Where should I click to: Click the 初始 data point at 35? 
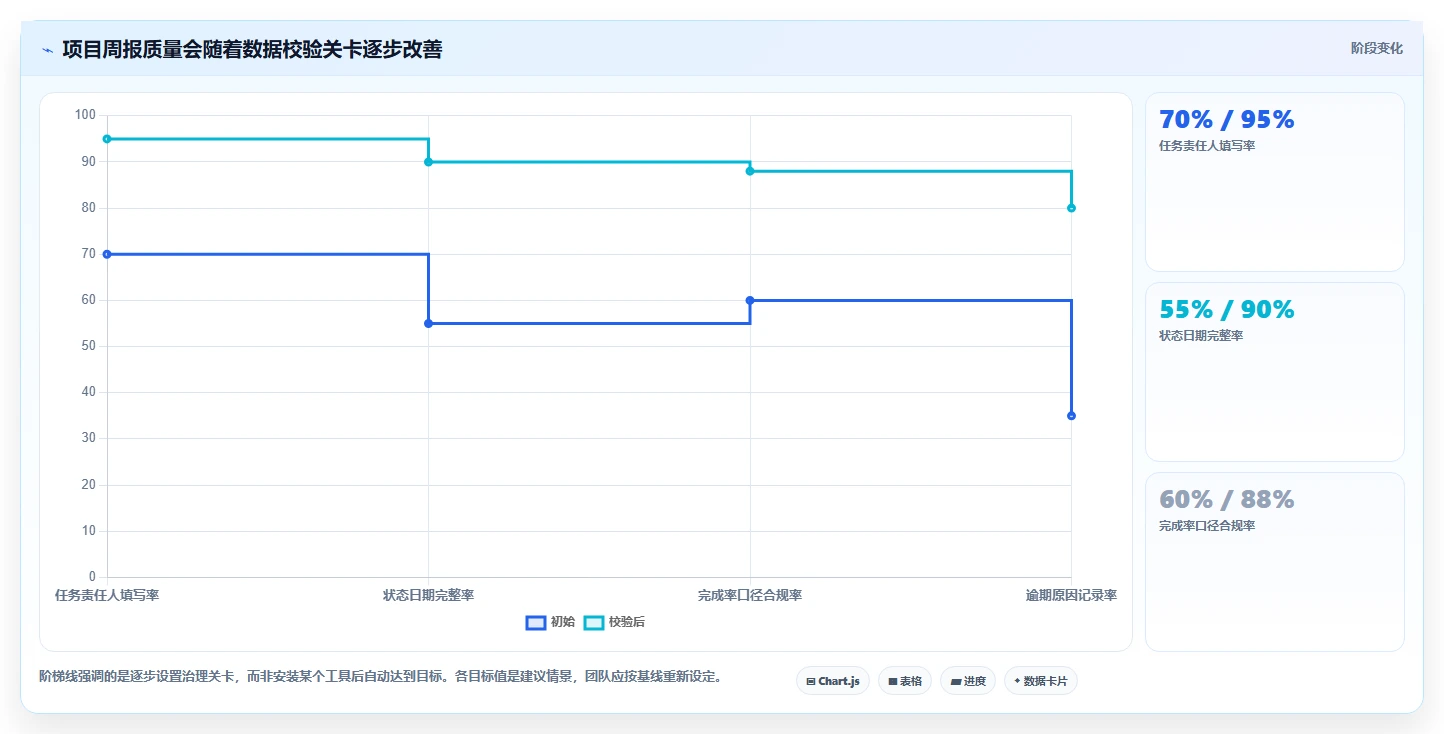coord(1071,415)
